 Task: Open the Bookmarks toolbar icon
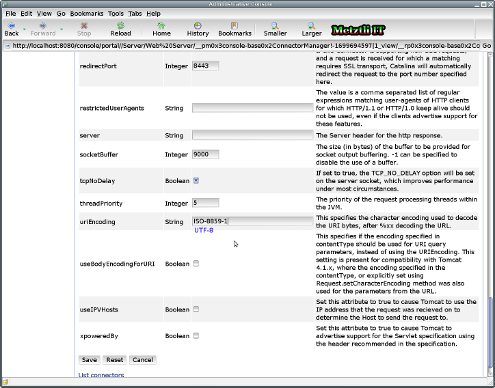tap(234, 25)
